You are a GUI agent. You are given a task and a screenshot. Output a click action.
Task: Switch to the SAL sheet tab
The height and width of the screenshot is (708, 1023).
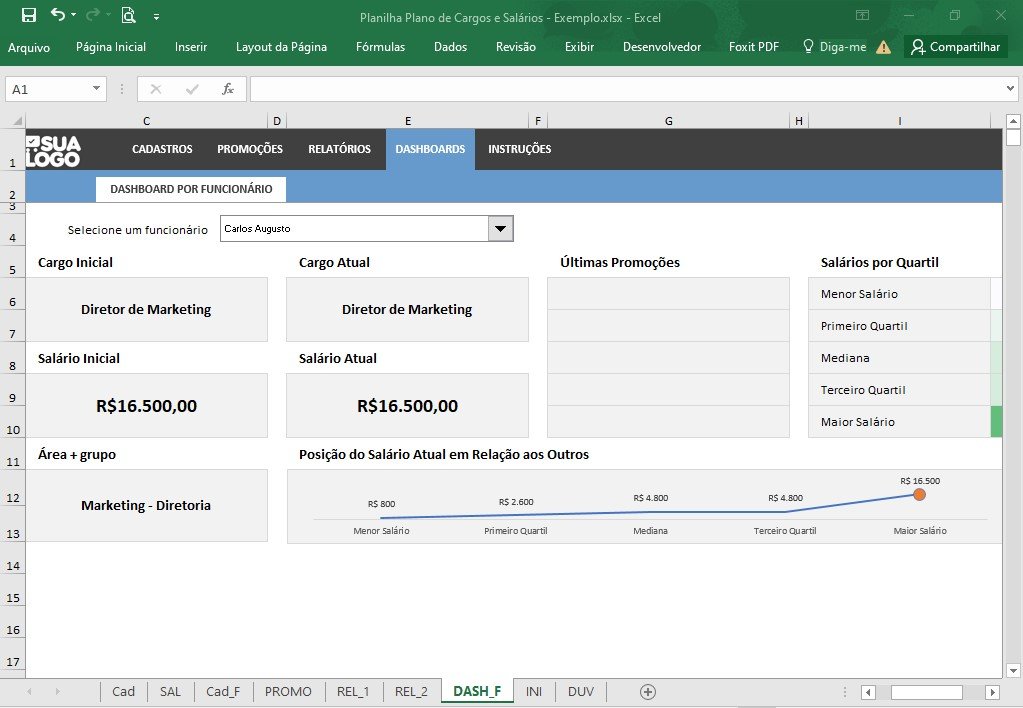coord(170,692)
